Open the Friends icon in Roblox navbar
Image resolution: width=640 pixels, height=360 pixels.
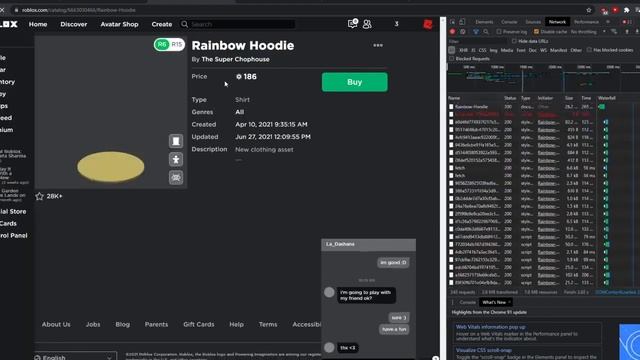coord(367,24)
